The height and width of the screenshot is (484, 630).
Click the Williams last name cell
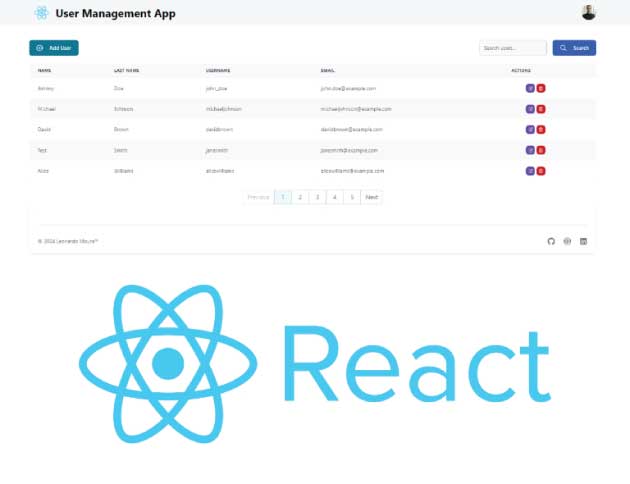[x=123, y=171]
